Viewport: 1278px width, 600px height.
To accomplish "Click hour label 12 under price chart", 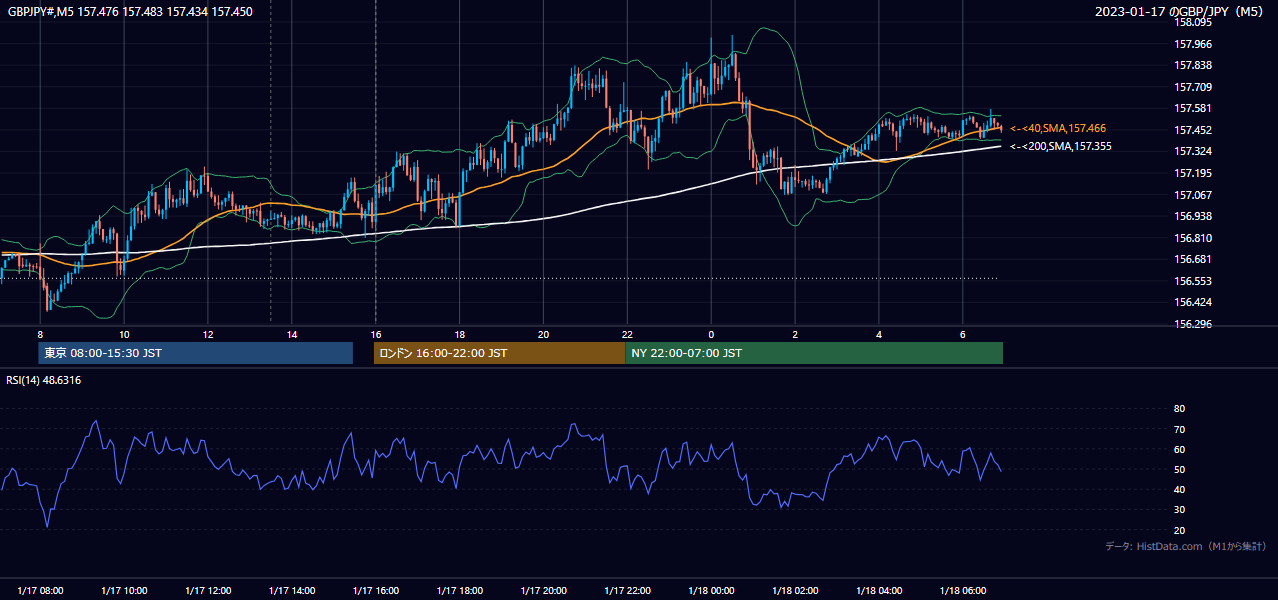I will [208, 334].
